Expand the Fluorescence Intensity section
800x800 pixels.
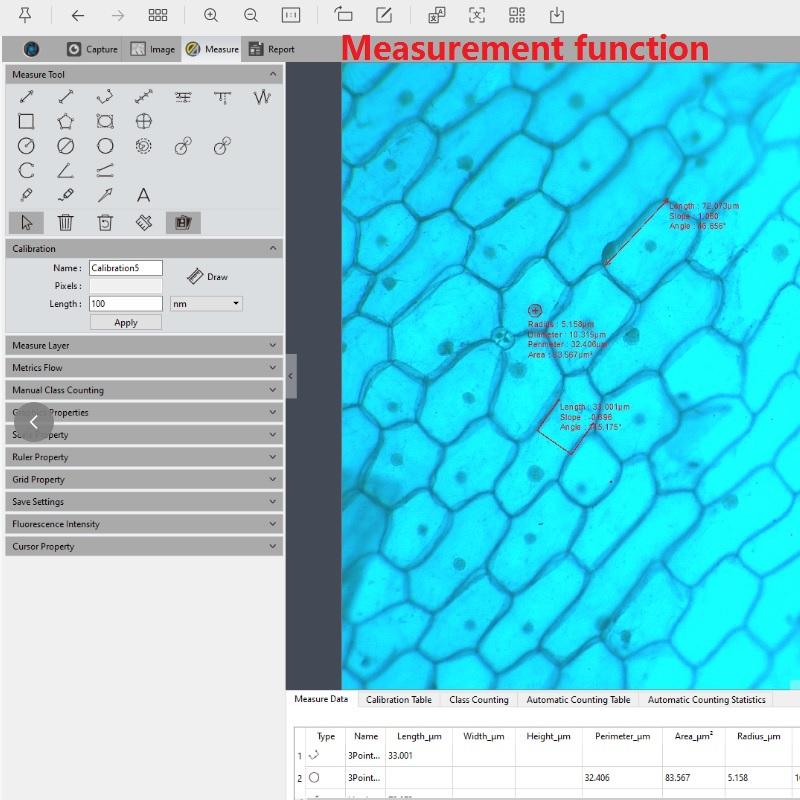(x=144, y=524)
